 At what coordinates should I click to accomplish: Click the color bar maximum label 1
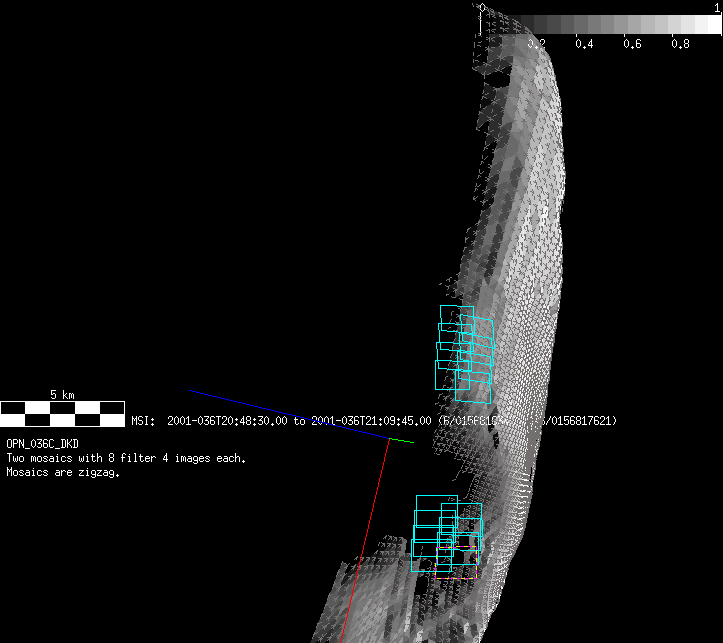pos(717,7)
